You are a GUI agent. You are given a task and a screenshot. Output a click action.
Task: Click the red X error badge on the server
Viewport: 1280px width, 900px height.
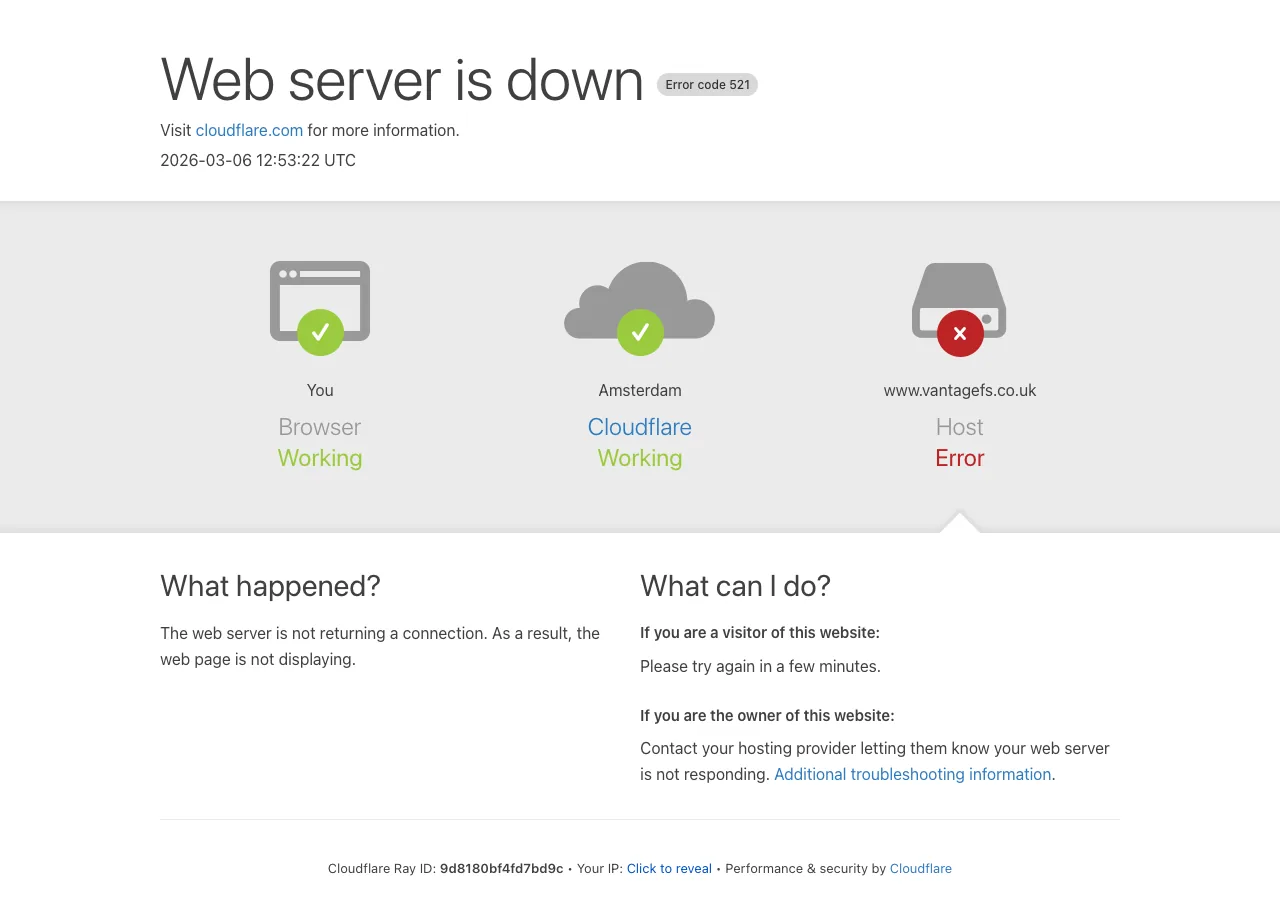click(960, 333)
